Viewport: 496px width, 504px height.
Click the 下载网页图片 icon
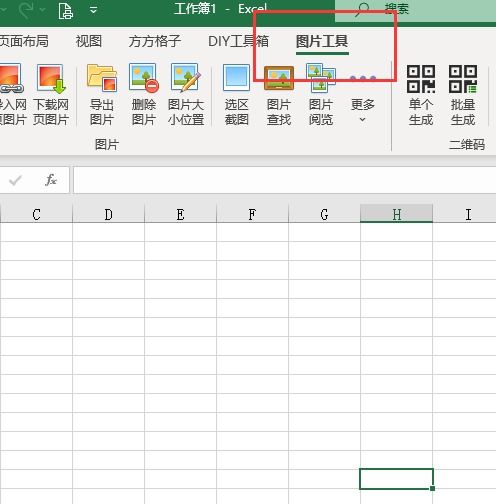pos(51,79)
